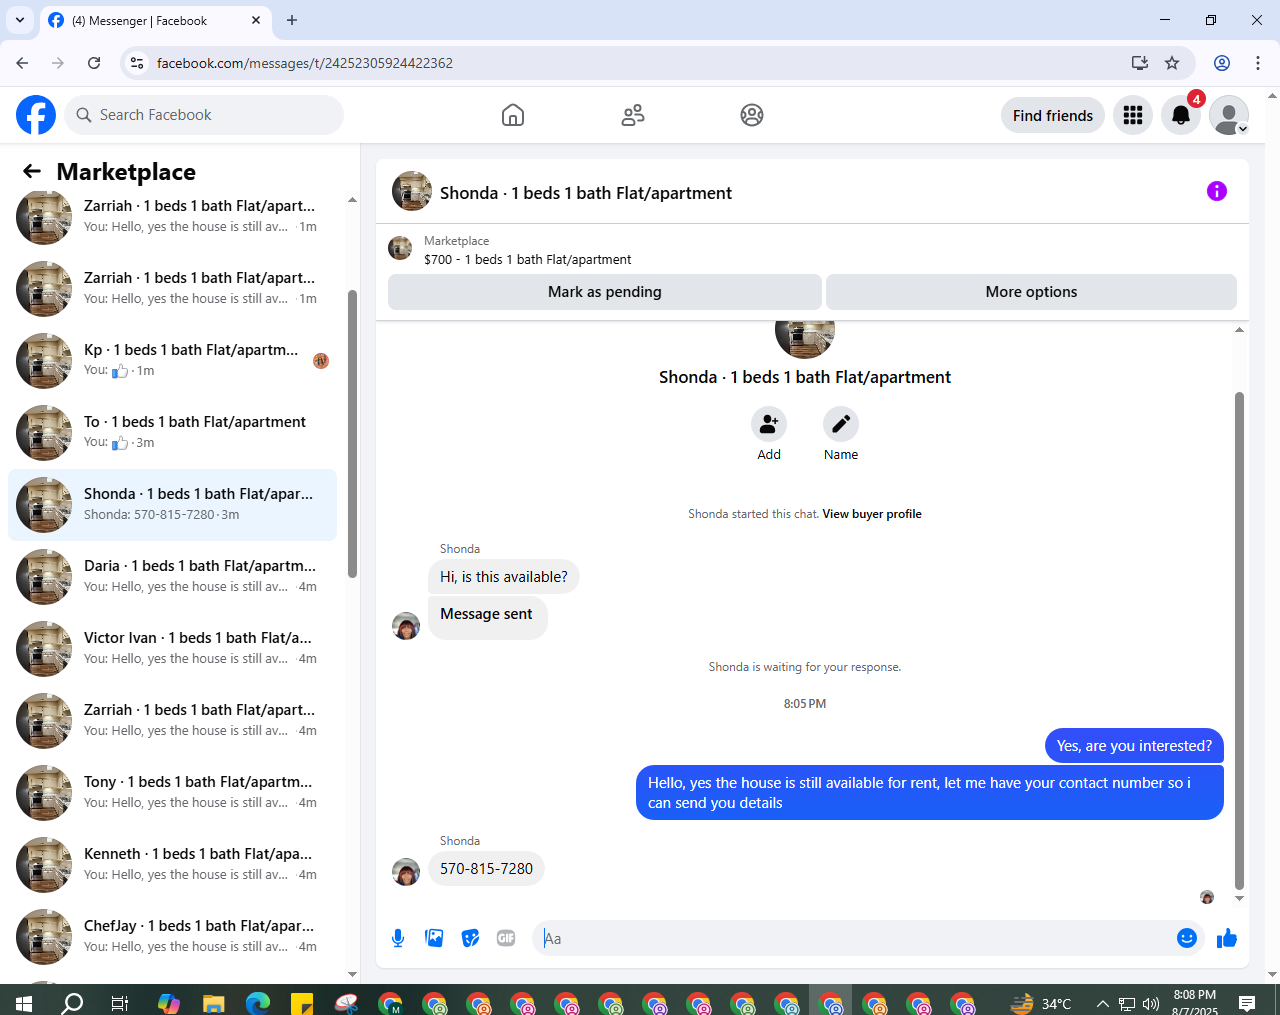The width and height of the screenshot is (1280, 1015).
Task: Bookmark this page with the star icon
Action: click(1172, 63)
